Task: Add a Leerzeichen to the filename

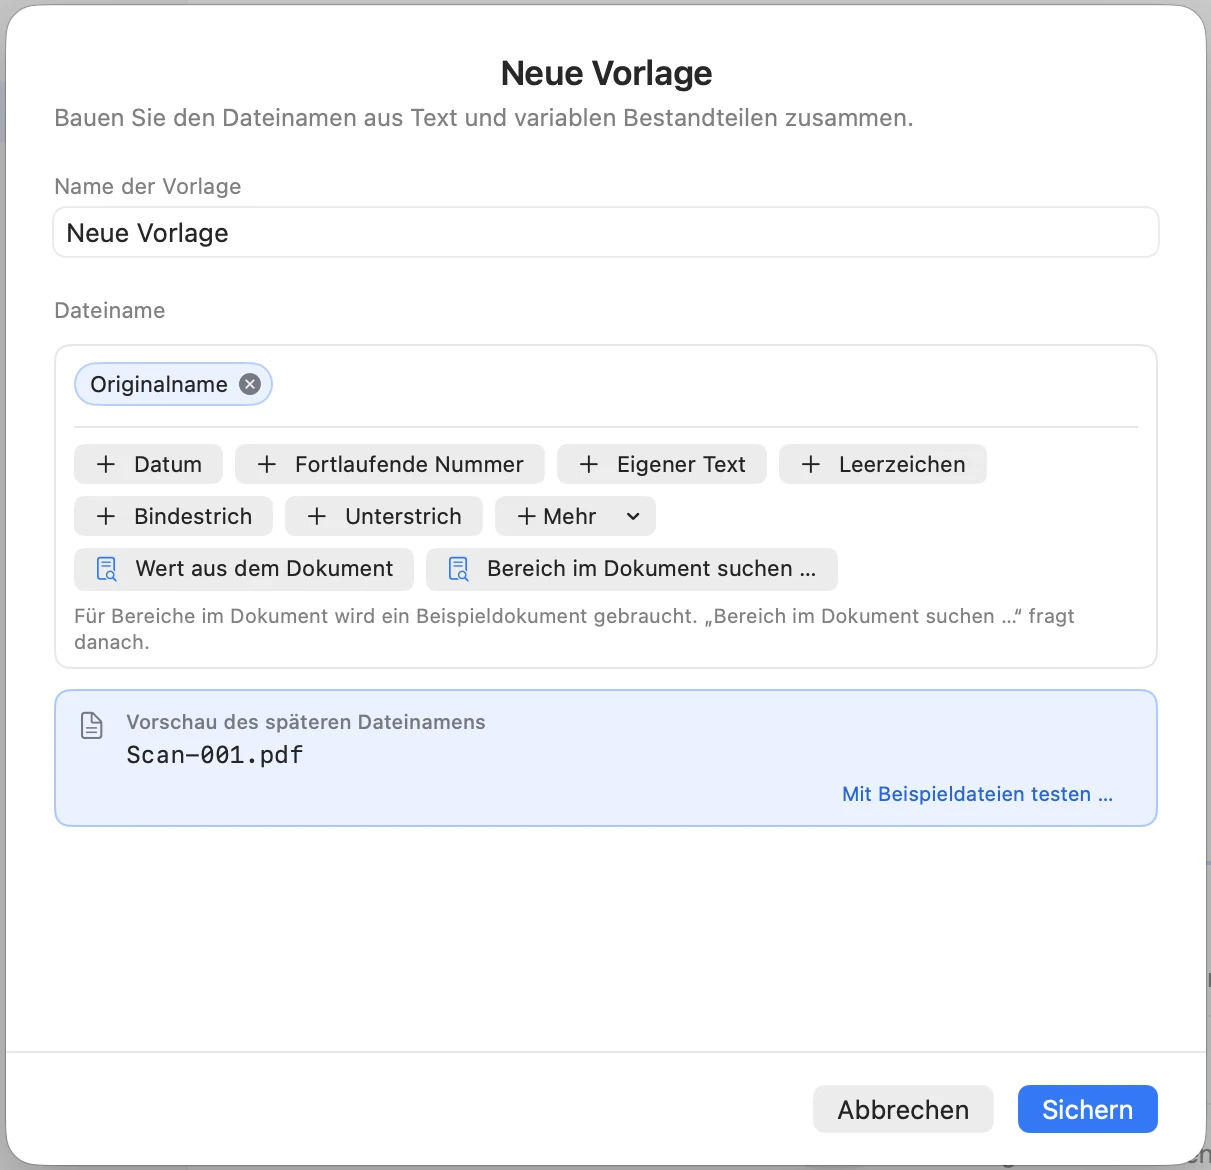Action: pyautogui.click(x=883, y=464)
